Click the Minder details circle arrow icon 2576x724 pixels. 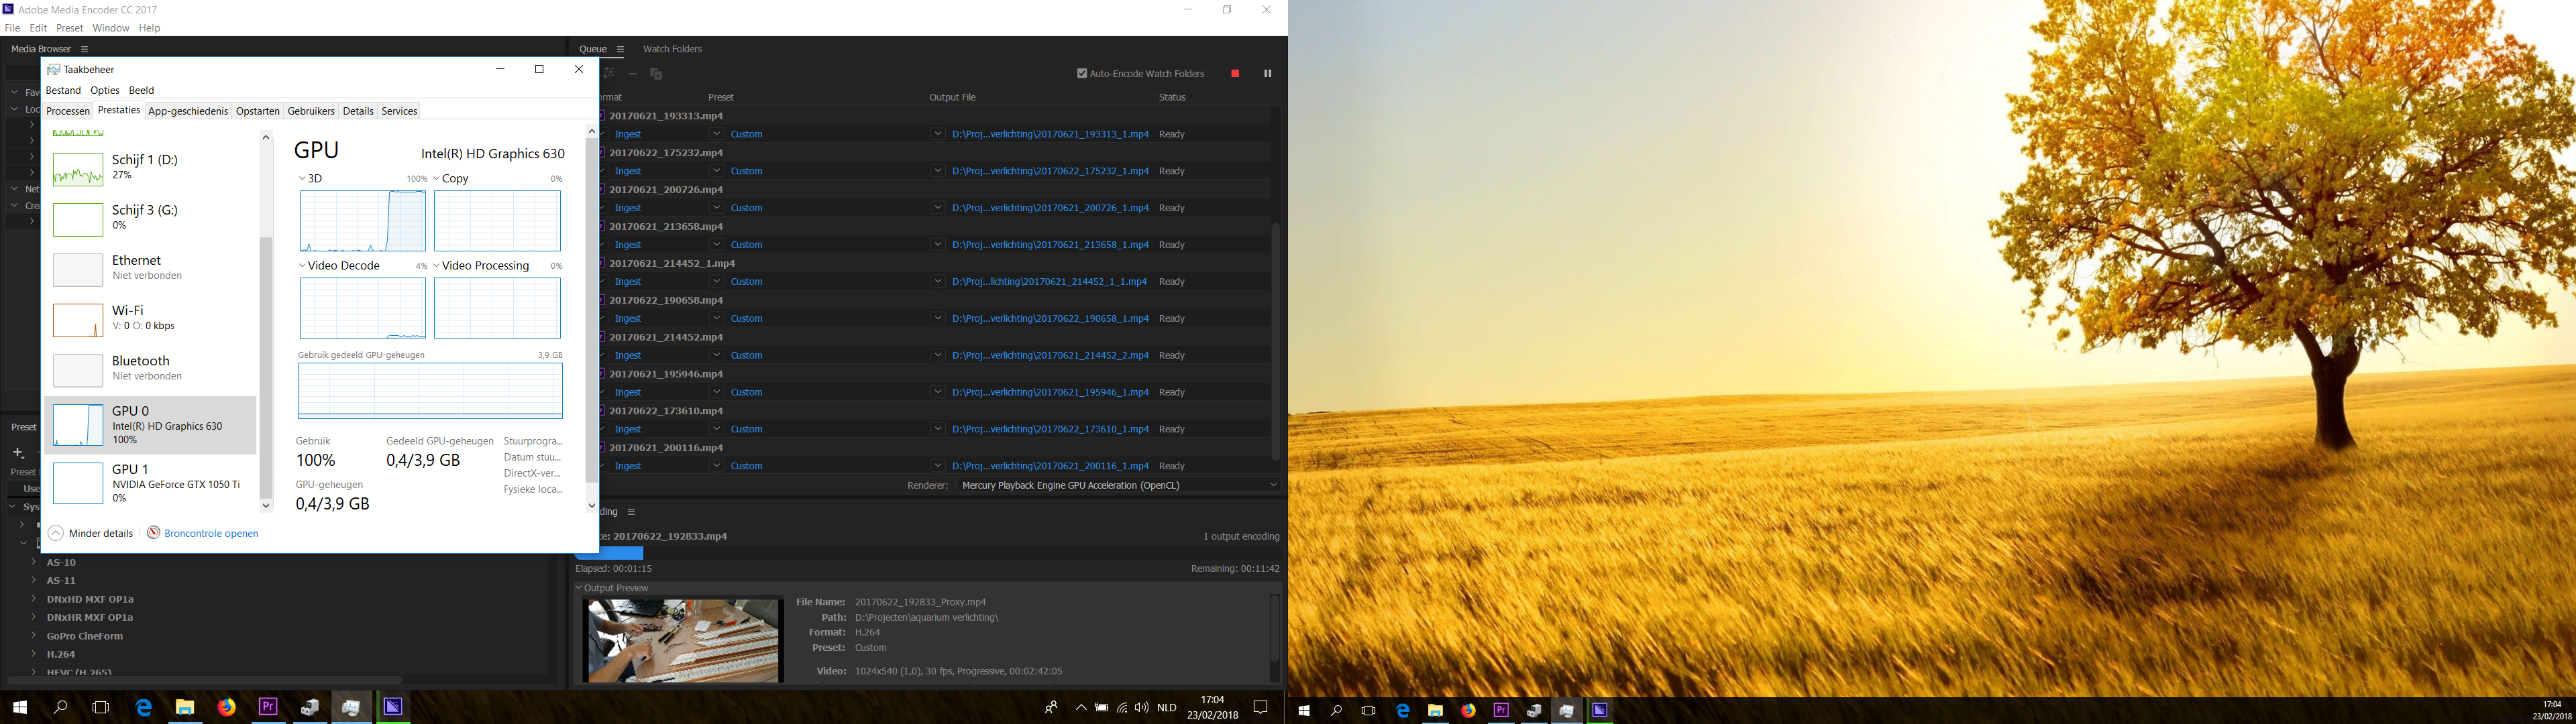click(56, 533)
